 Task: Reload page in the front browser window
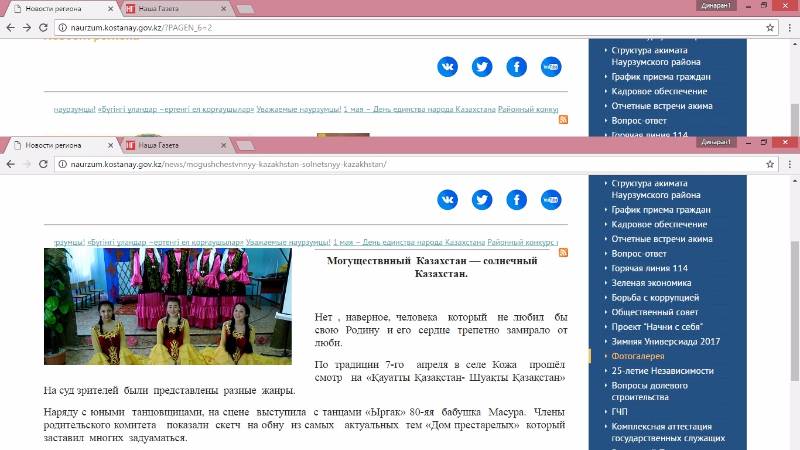(43, 164)
